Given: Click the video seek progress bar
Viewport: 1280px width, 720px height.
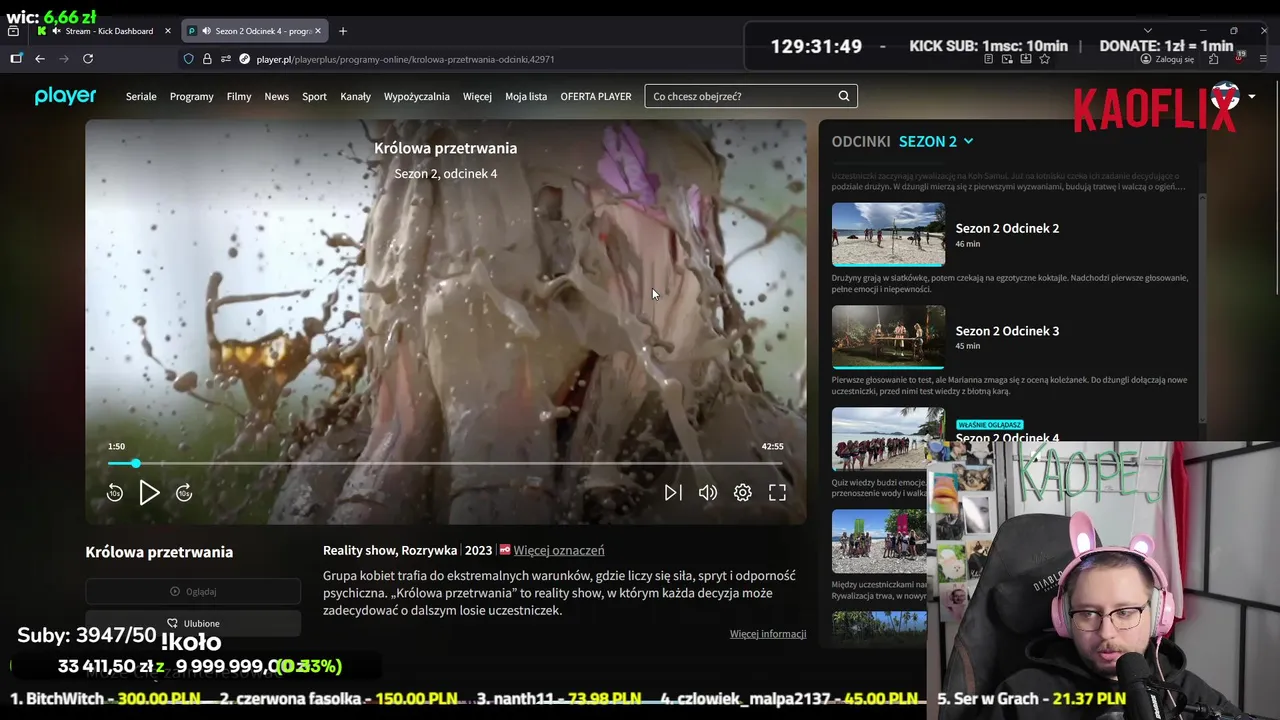Looking at the screenshot, I should coord(445,463).
